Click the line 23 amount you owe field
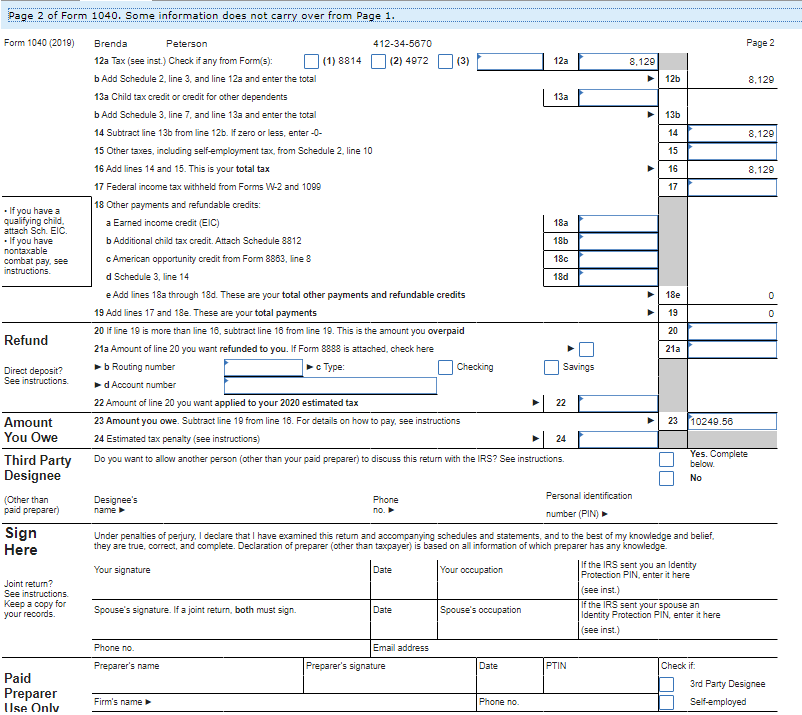 pos(732,421)
